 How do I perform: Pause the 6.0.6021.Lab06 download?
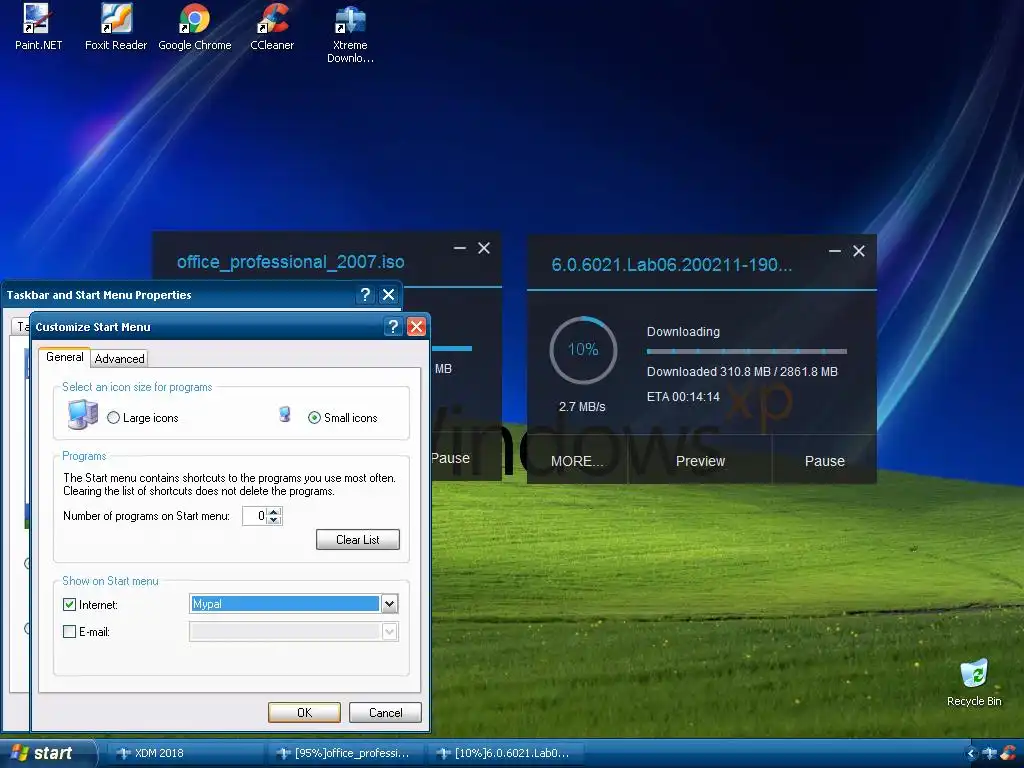click(824, 461)
